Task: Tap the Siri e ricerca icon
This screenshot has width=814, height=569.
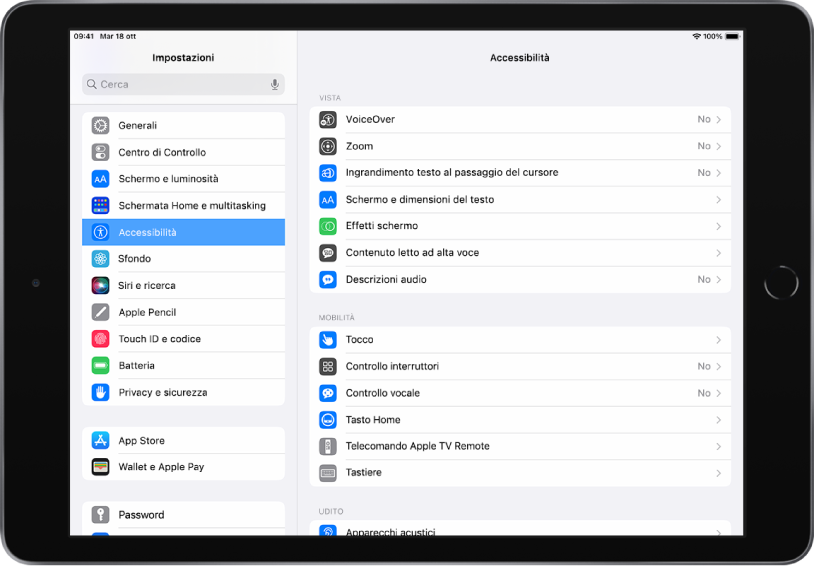Action: pyautogui.click(x=100, y=286)
